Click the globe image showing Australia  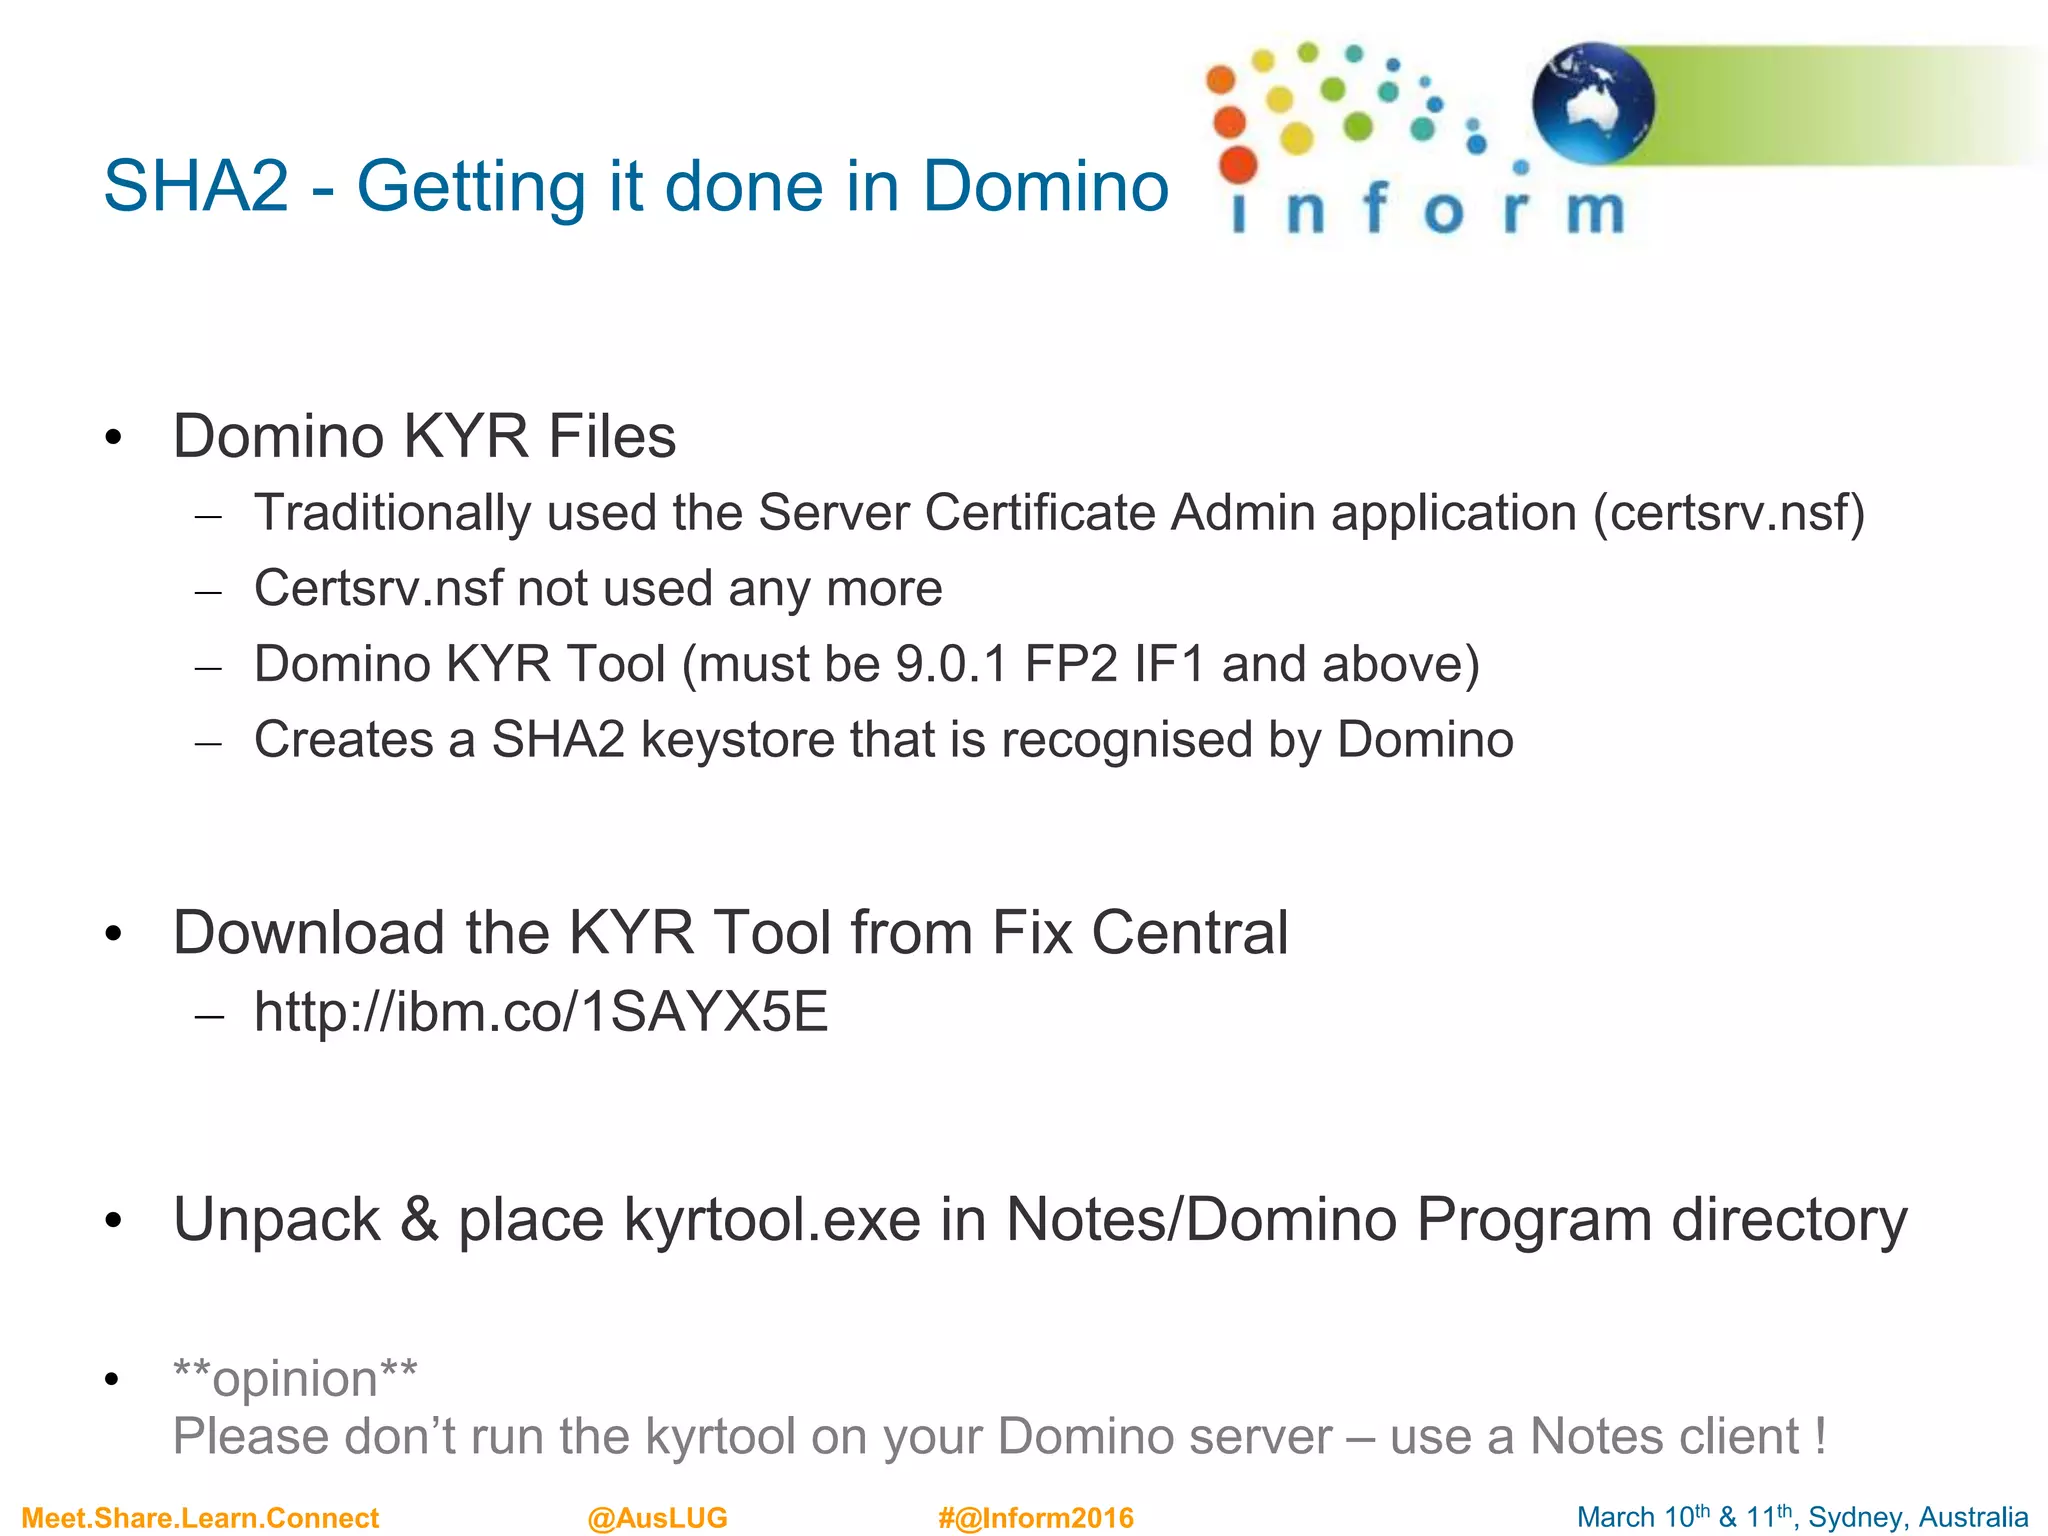coord(1593,103)
